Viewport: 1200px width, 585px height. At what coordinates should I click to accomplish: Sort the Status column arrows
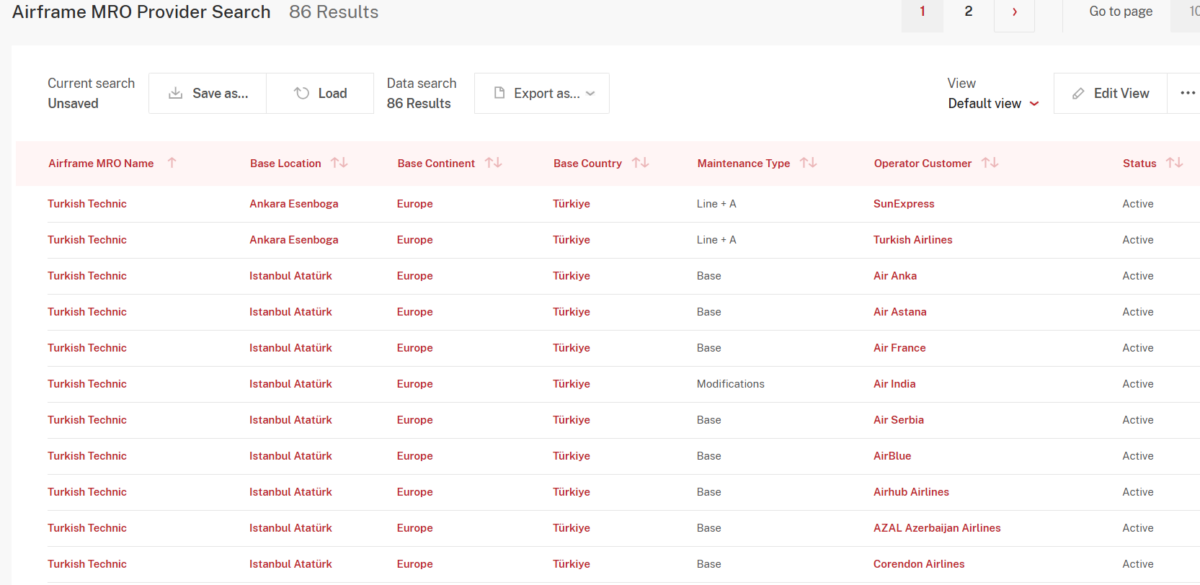tap(1174, 163)
